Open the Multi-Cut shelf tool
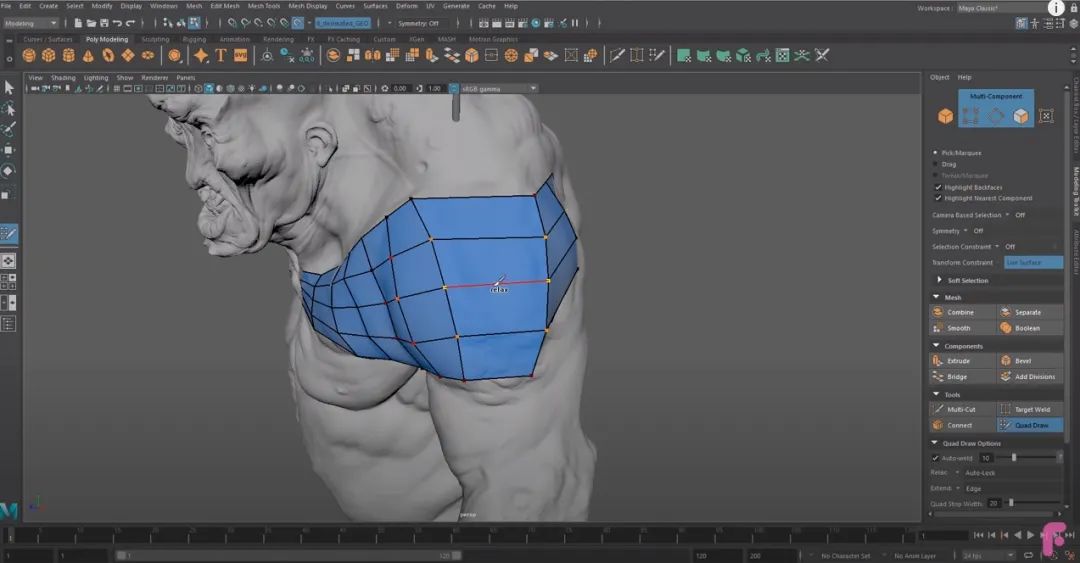The height and width of the screenshot is (563, 1080). tap(616, 56)
